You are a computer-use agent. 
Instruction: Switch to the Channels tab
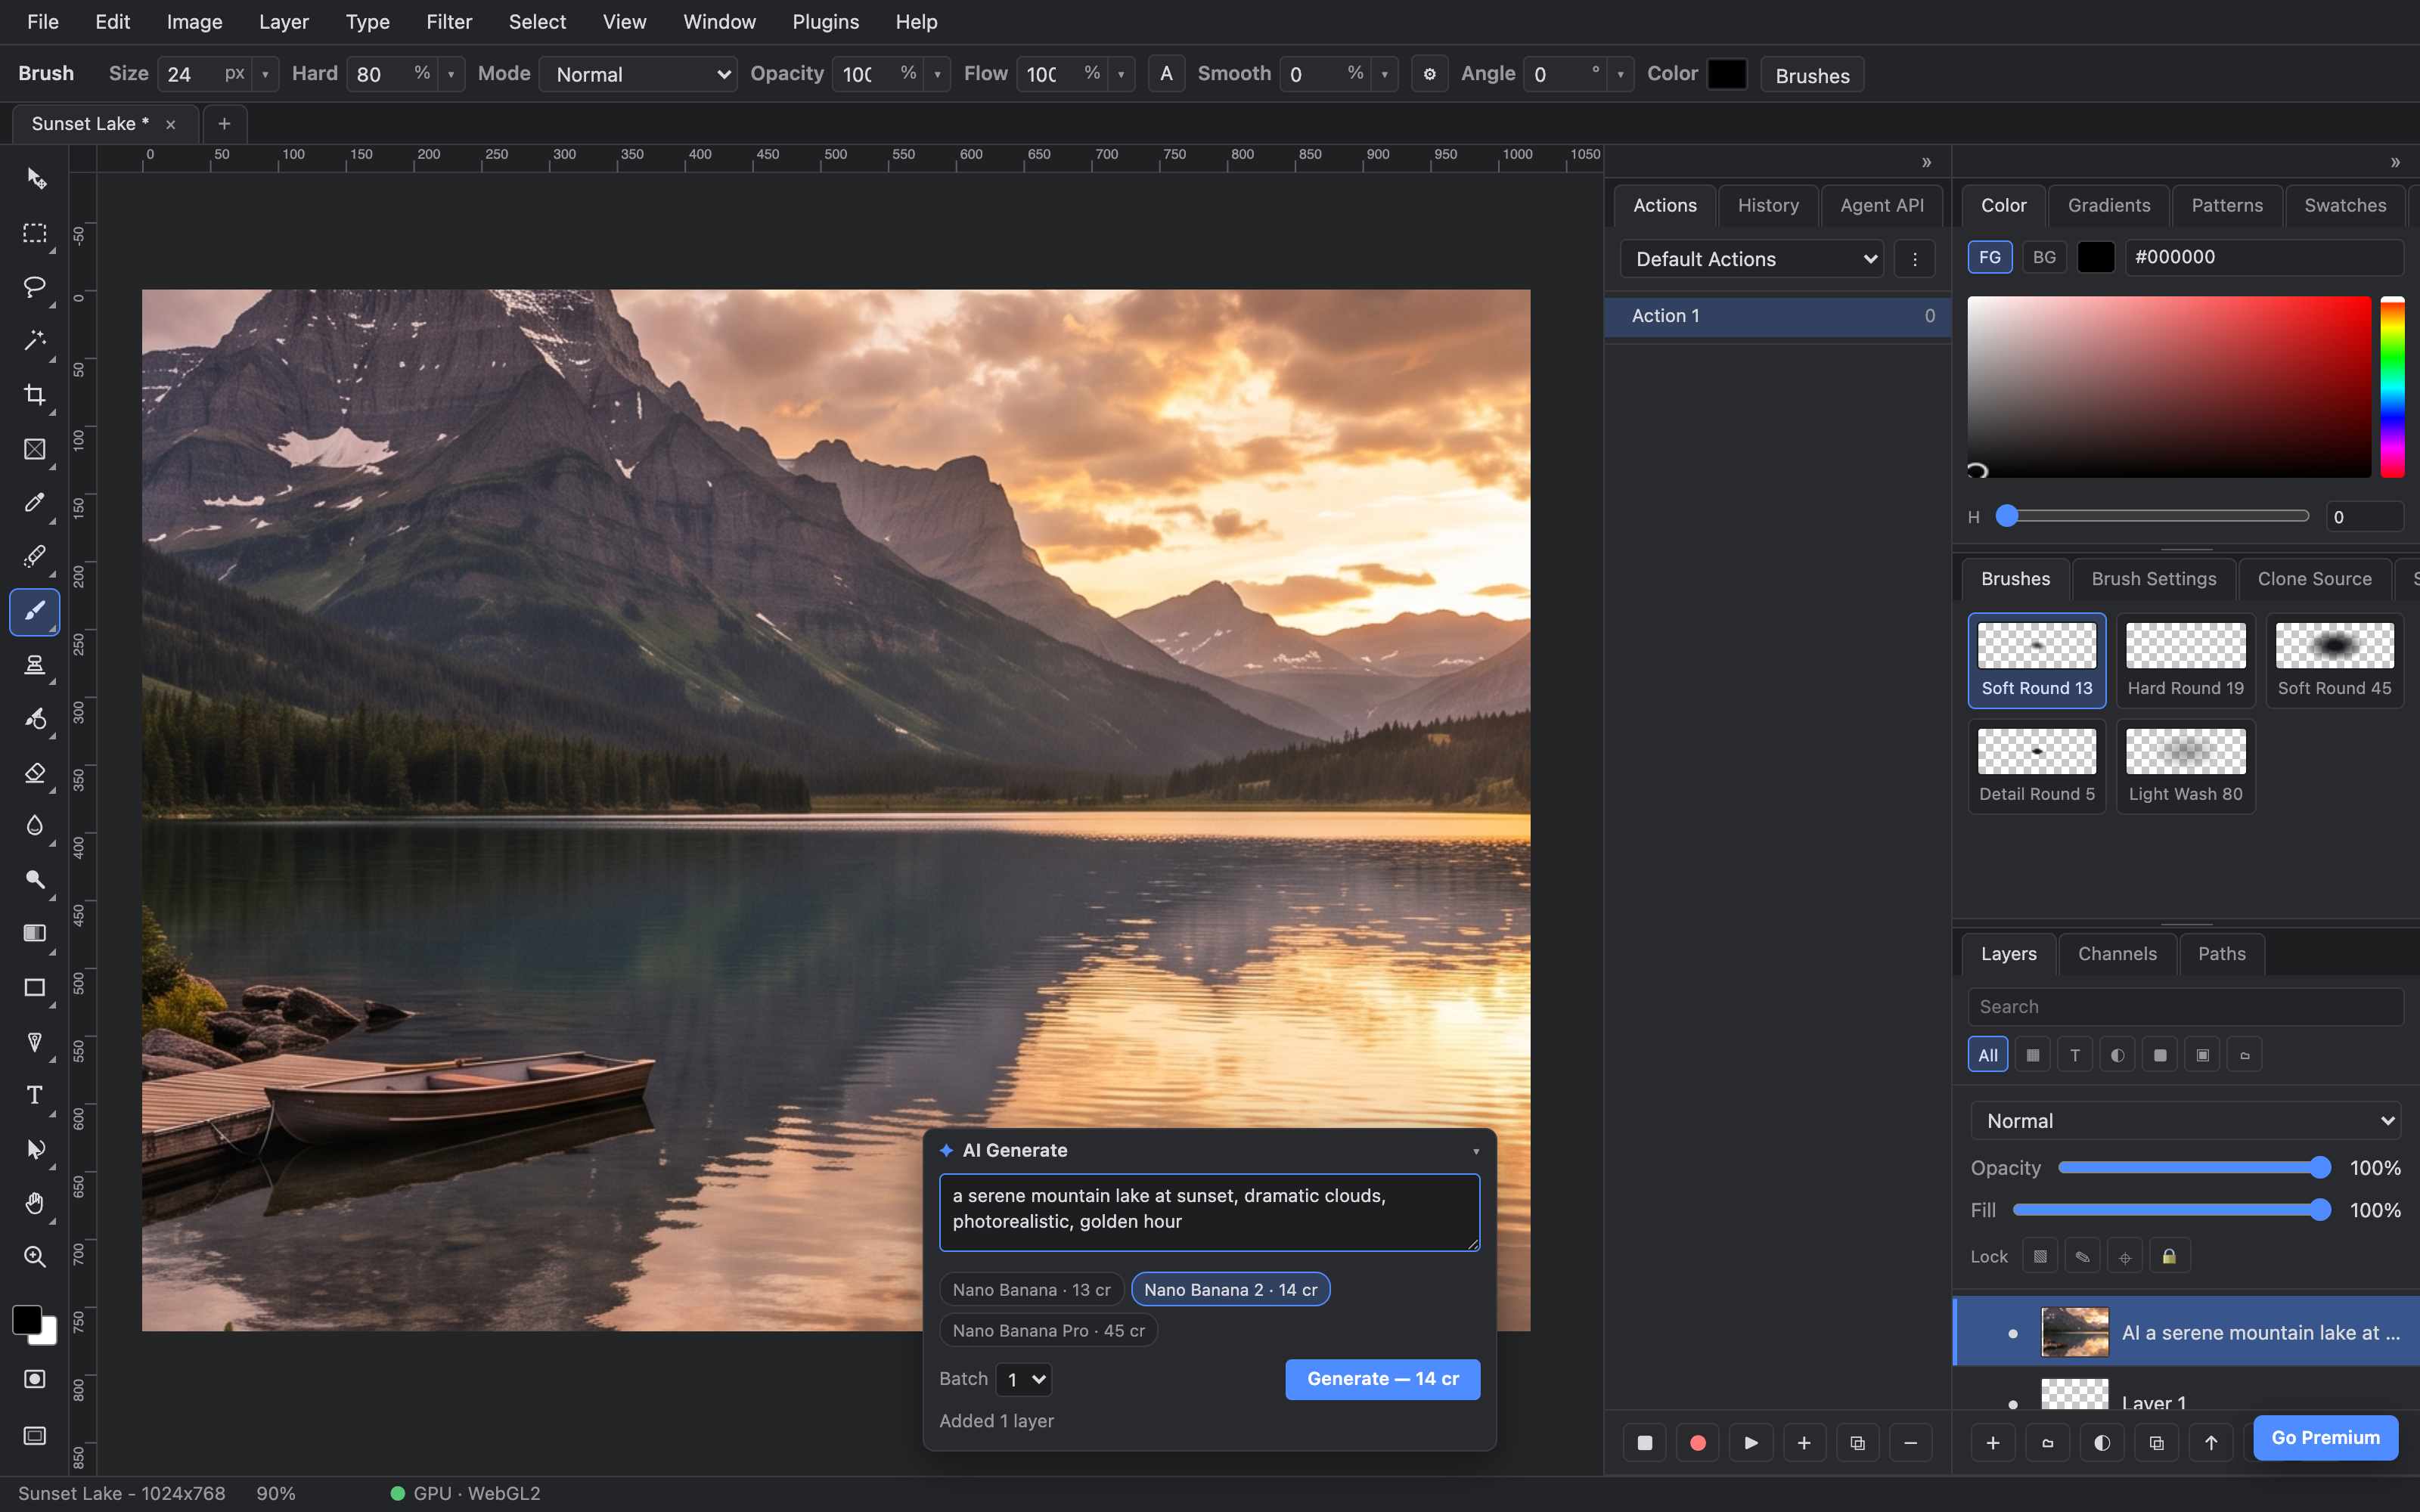pyautogui.click(x=2117, y=953)
